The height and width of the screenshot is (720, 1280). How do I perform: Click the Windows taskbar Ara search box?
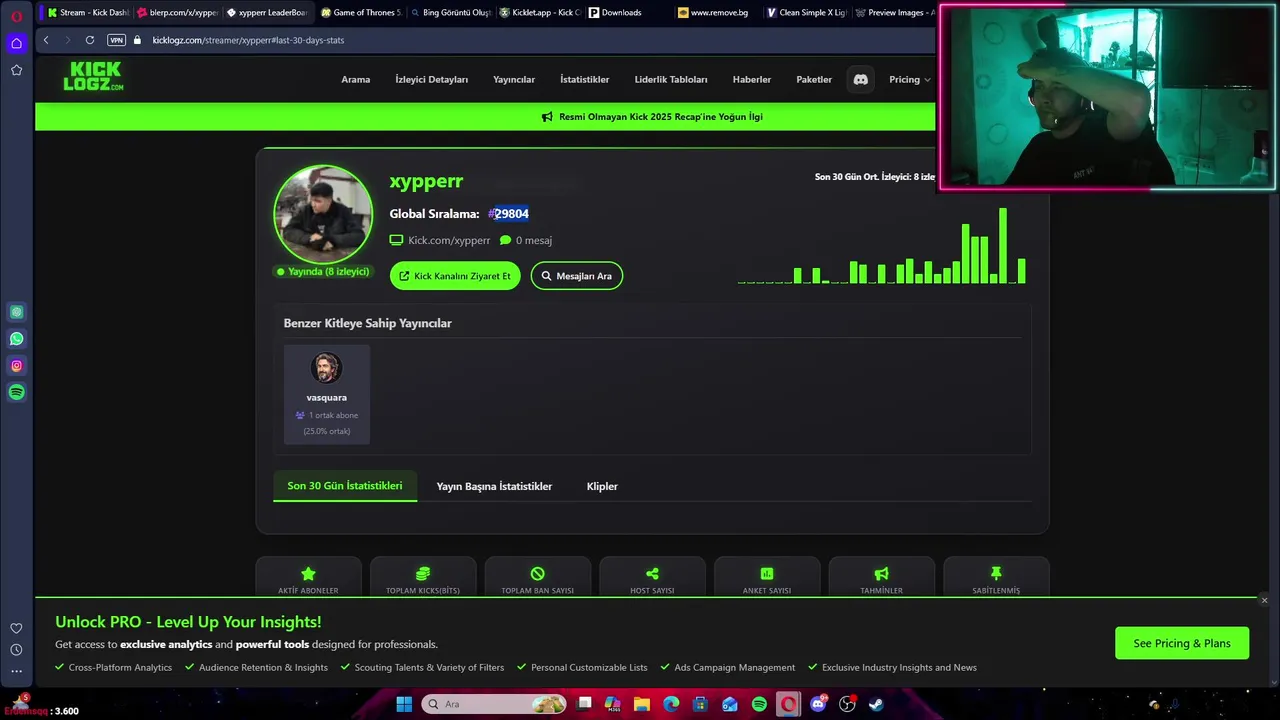[494, 704]
